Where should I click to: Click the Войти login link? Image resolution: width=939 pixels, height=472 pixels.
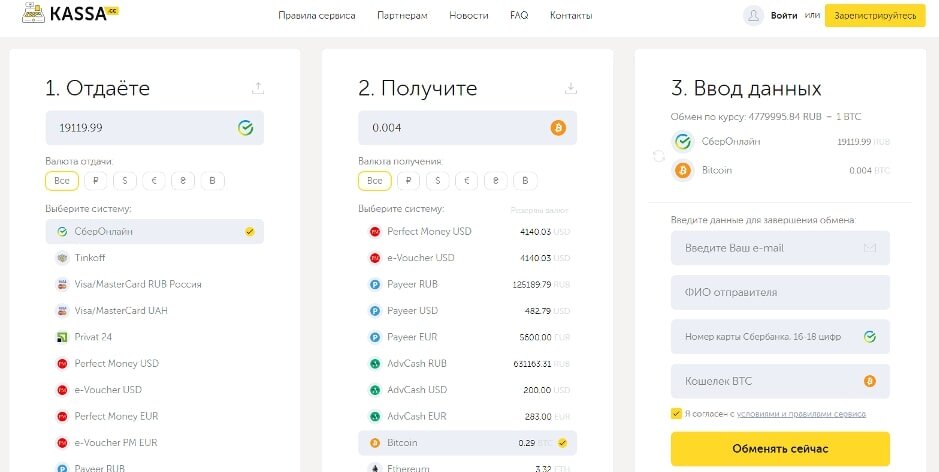point(784,16)
